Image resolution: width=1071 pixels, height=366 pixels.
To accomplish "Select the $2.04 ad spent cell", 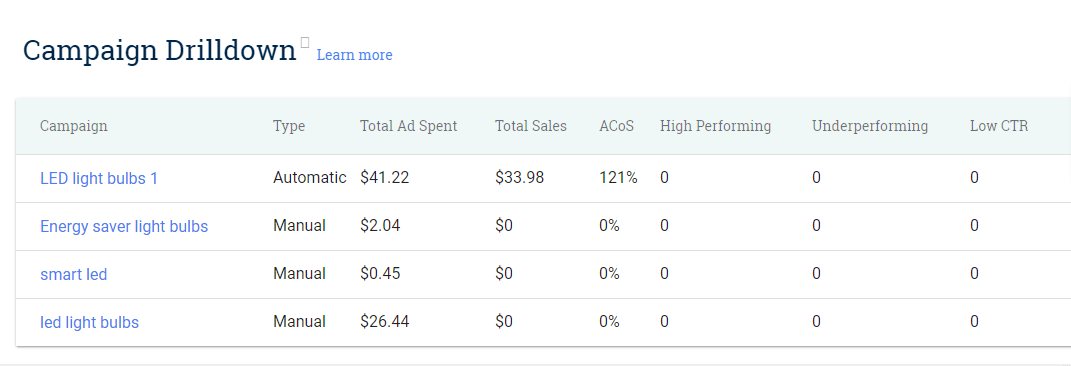I will click(x=380, y=226).
